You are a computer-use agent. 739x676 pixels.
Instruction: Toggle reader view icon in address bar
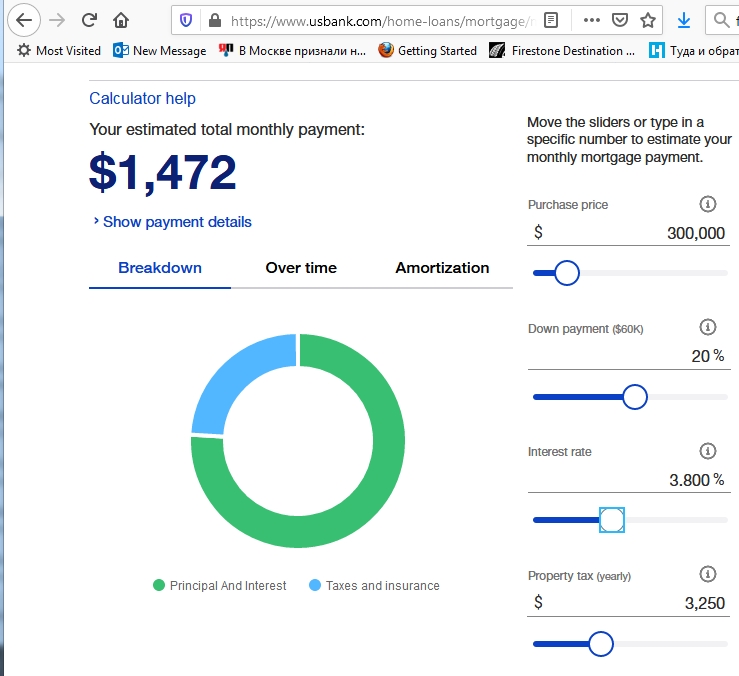tap(550, 20)
